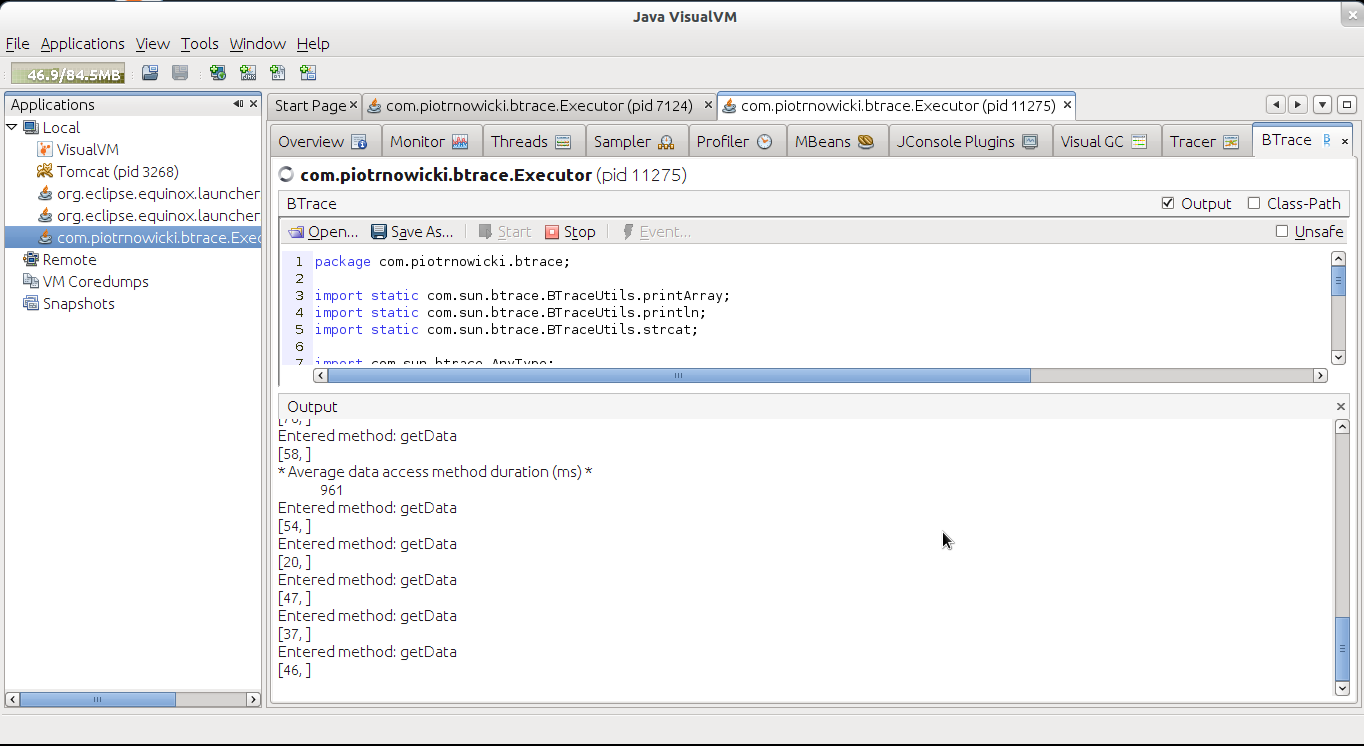Click the Load Snapshot toolbar icon
The height and width of the screenshot is (746, 1364).
[x=150, y=73]
